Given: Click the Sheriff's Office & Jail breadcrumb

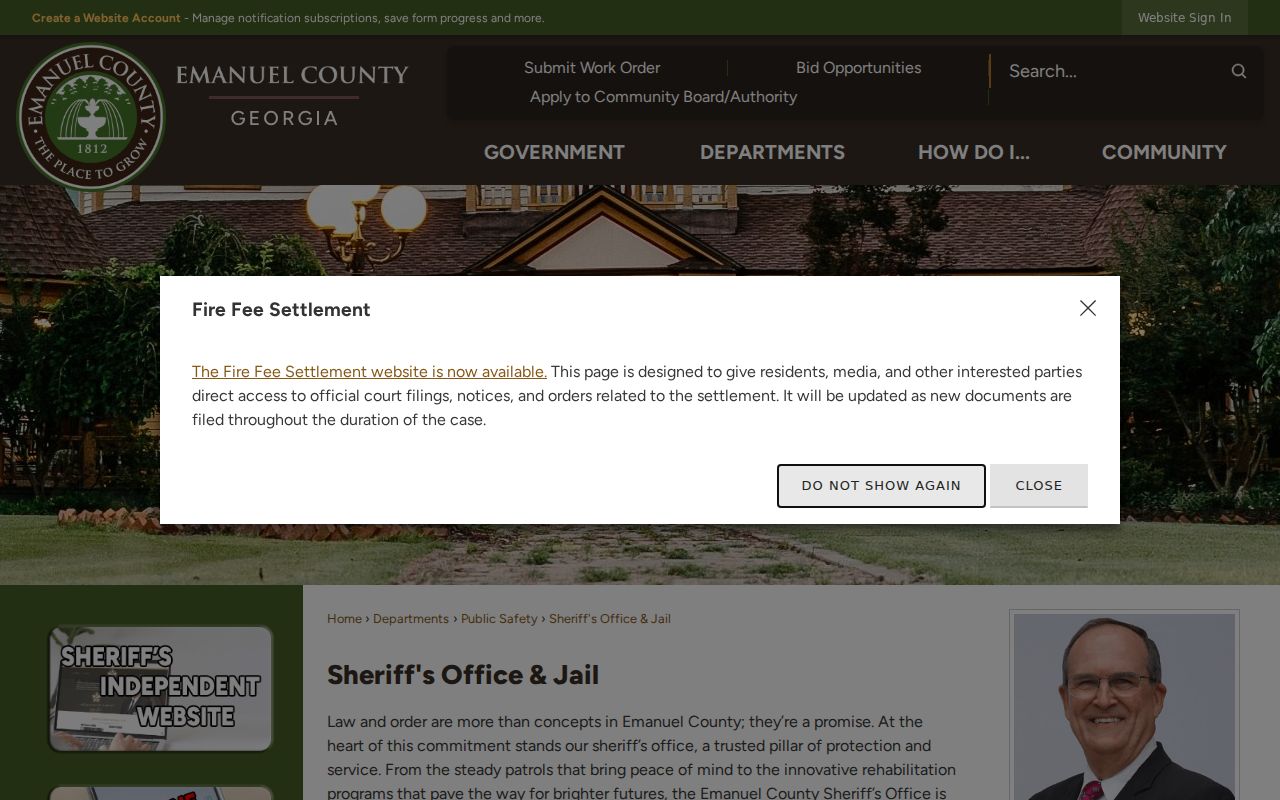Looking at the screenshot, I should pos(610,619).
